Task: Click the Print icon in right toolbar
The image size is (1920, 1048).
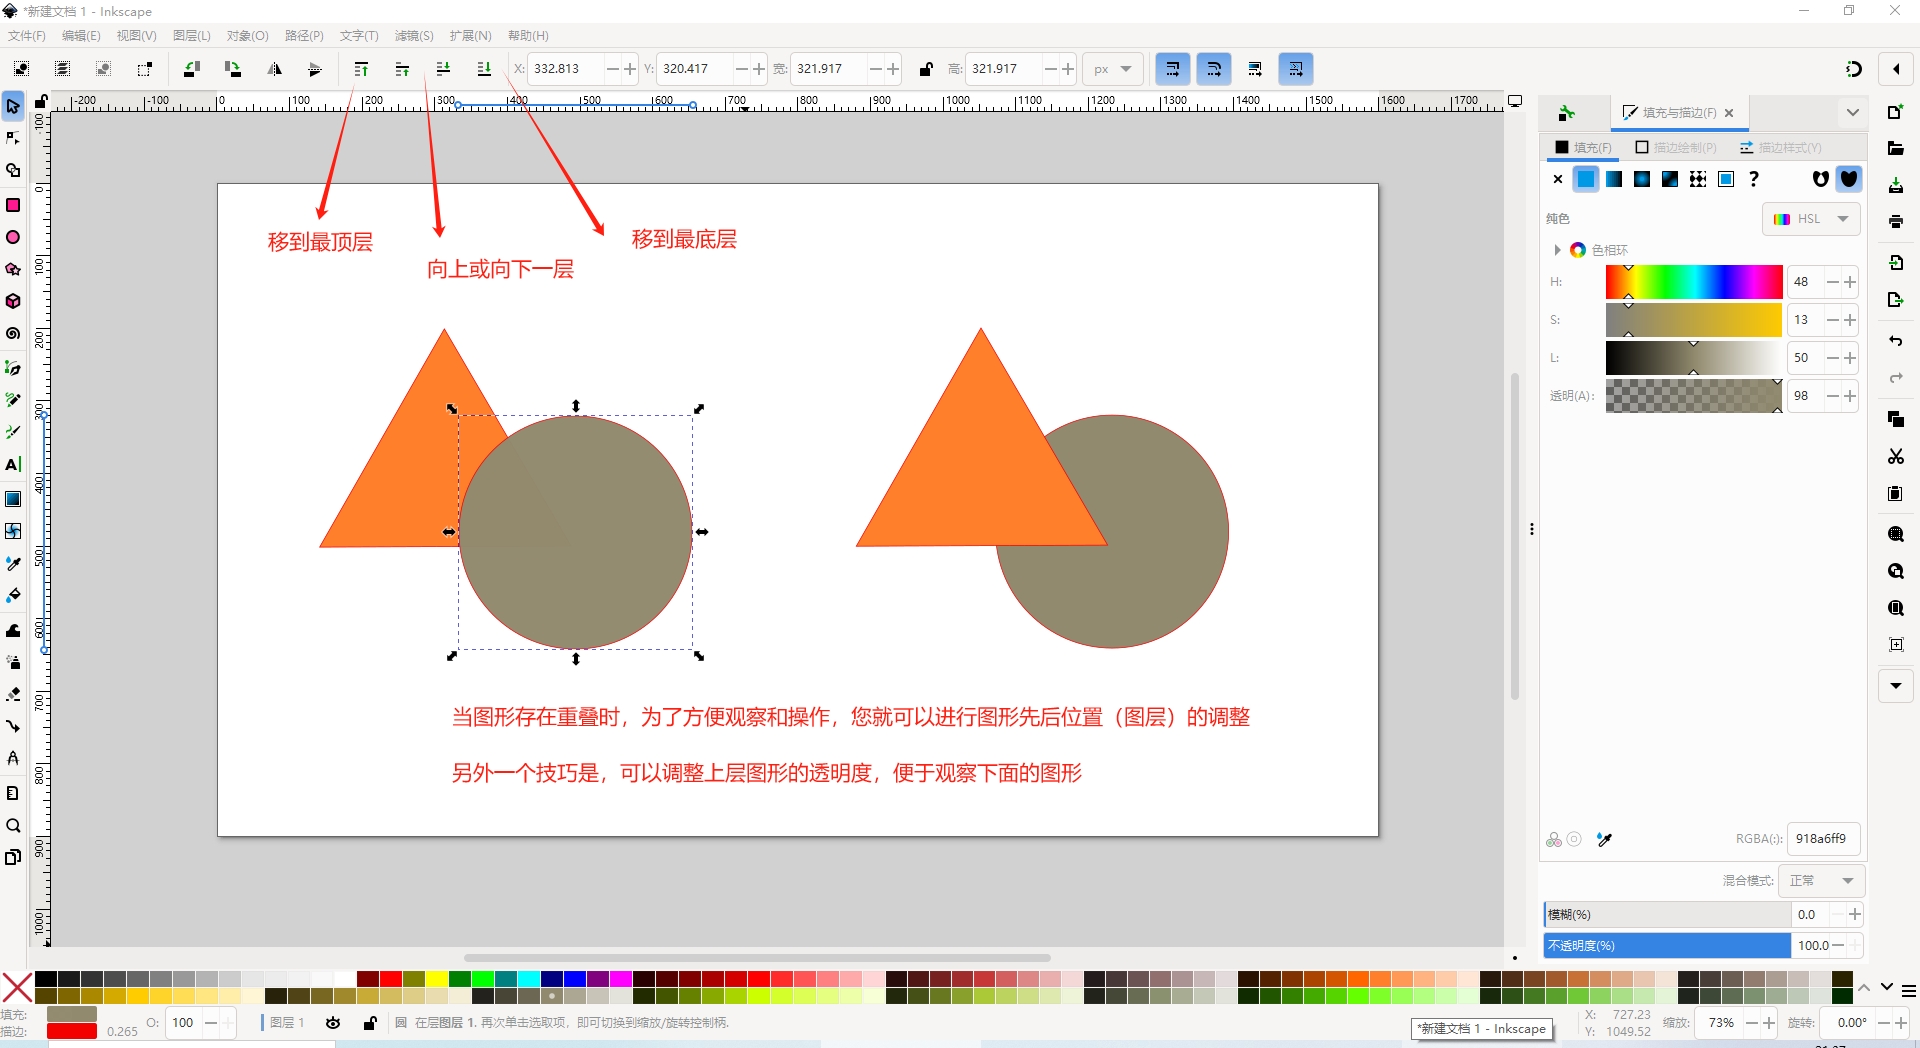Action: pos(1895,222)
